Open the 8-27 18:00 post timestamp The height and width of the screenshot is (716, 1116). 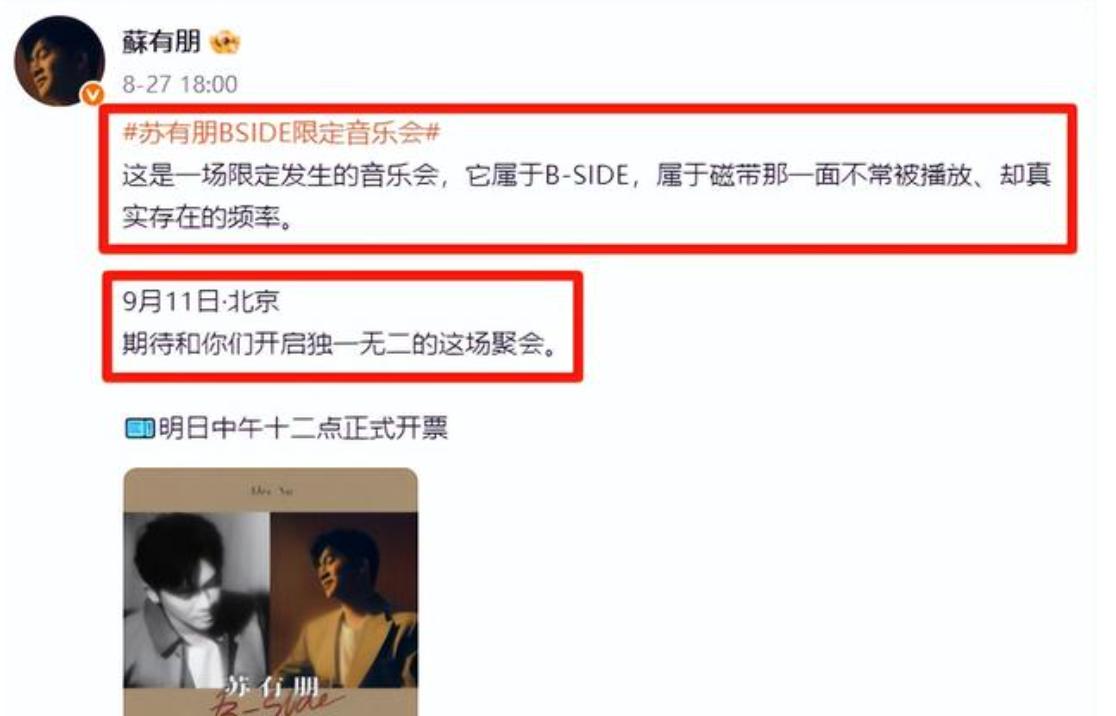[x=180, y=84]
